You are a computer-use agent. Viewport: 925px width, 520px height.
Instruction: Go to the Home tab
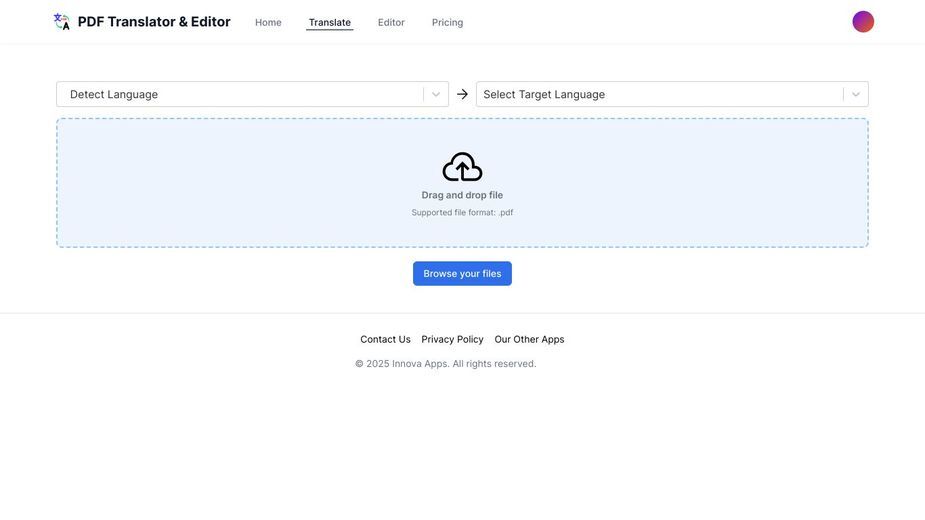point(268,22)
